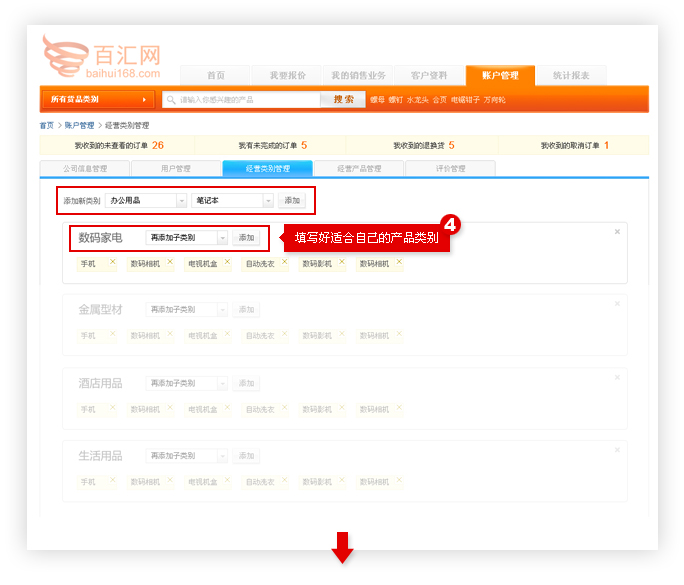The width and height of the screenshot is (684, 585).
Task: Remove the 自动洗衣 tag under 数码家电
Action: pyautogui.click(x=284, y=262)
